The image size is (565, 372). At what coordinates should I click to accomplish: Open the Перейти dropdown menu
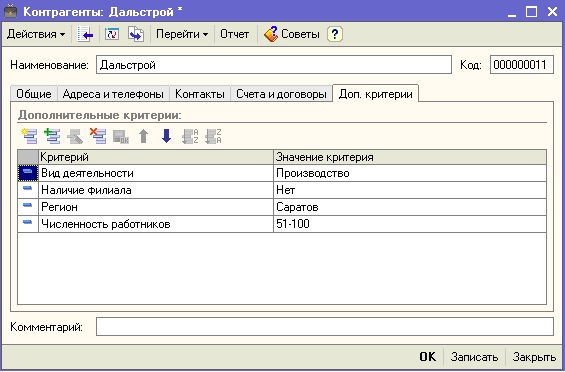(x=182, y=34)
